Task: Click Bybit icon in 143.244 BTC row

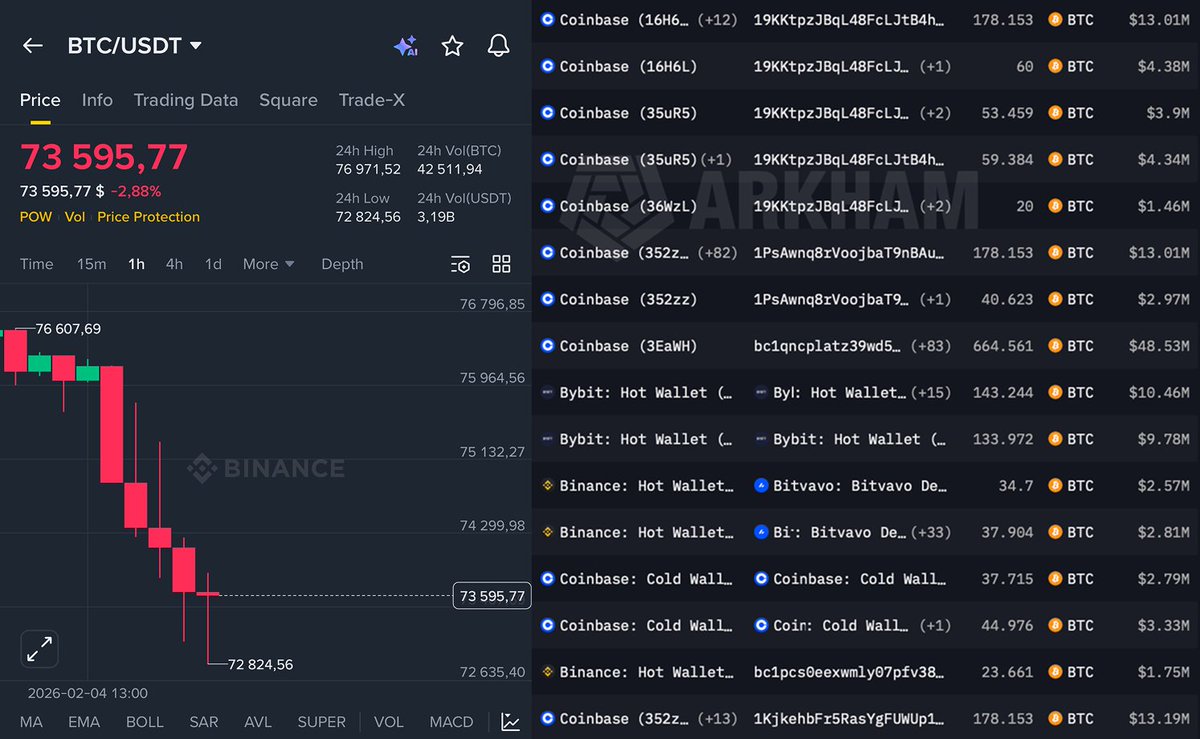Action: pos(547,393)
